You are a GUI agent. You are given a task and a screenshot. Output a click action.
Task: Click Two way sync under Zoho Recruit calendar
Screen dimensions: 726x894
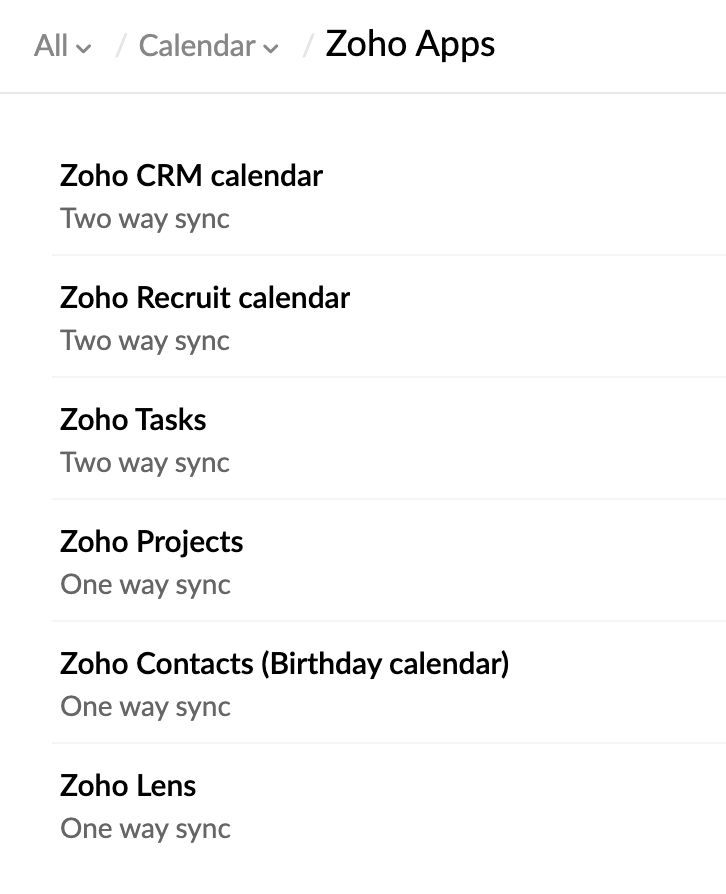coord(144,340)
